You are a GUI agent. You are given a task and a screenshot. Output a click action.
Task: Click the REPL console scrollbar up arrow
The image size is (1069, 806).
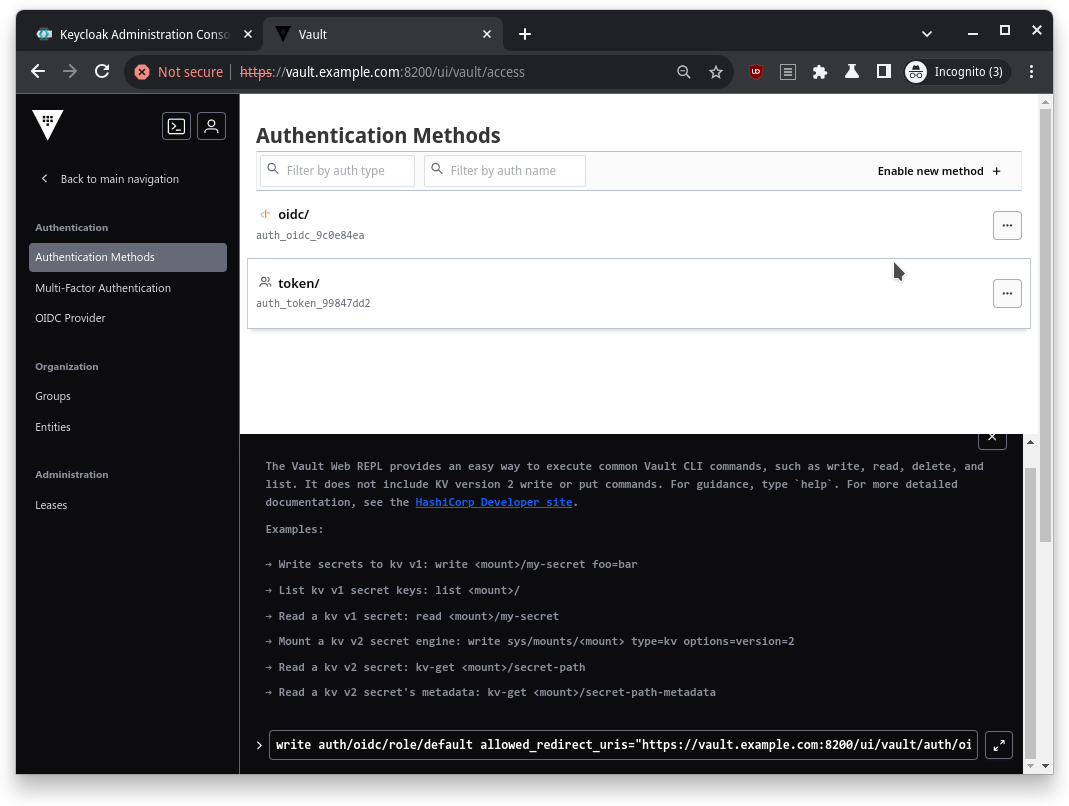[x=1030, y=443]
